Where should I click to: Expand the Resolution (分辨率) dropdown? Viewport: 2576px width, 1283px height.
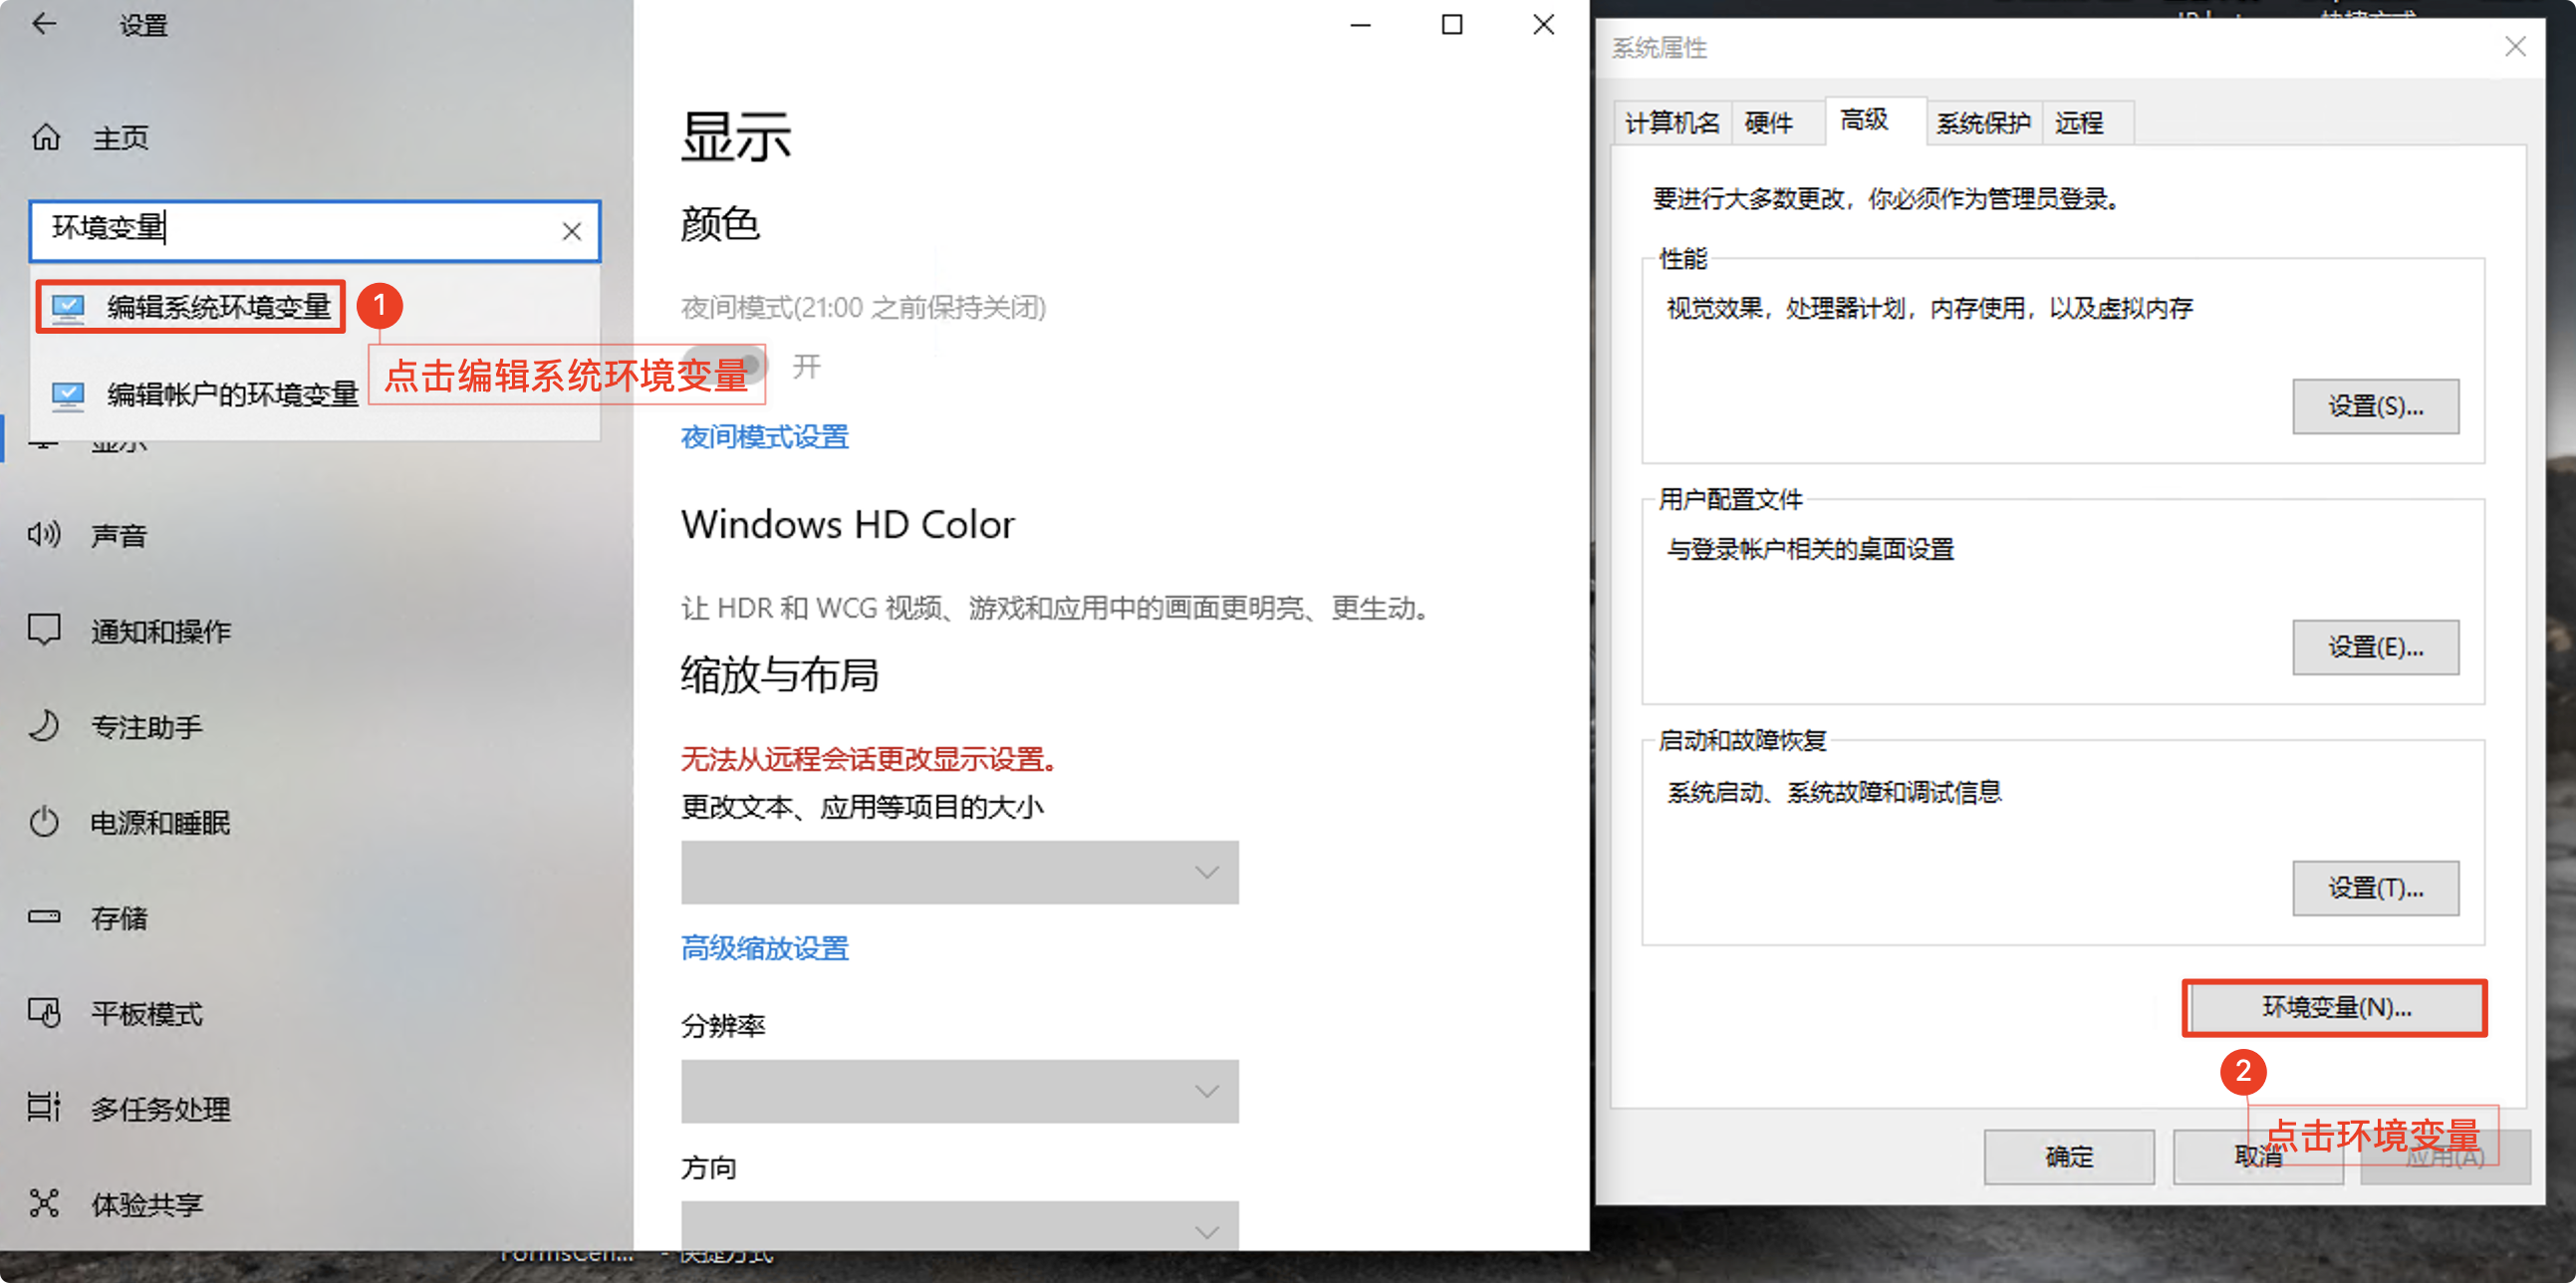[x=959, y=1091]
